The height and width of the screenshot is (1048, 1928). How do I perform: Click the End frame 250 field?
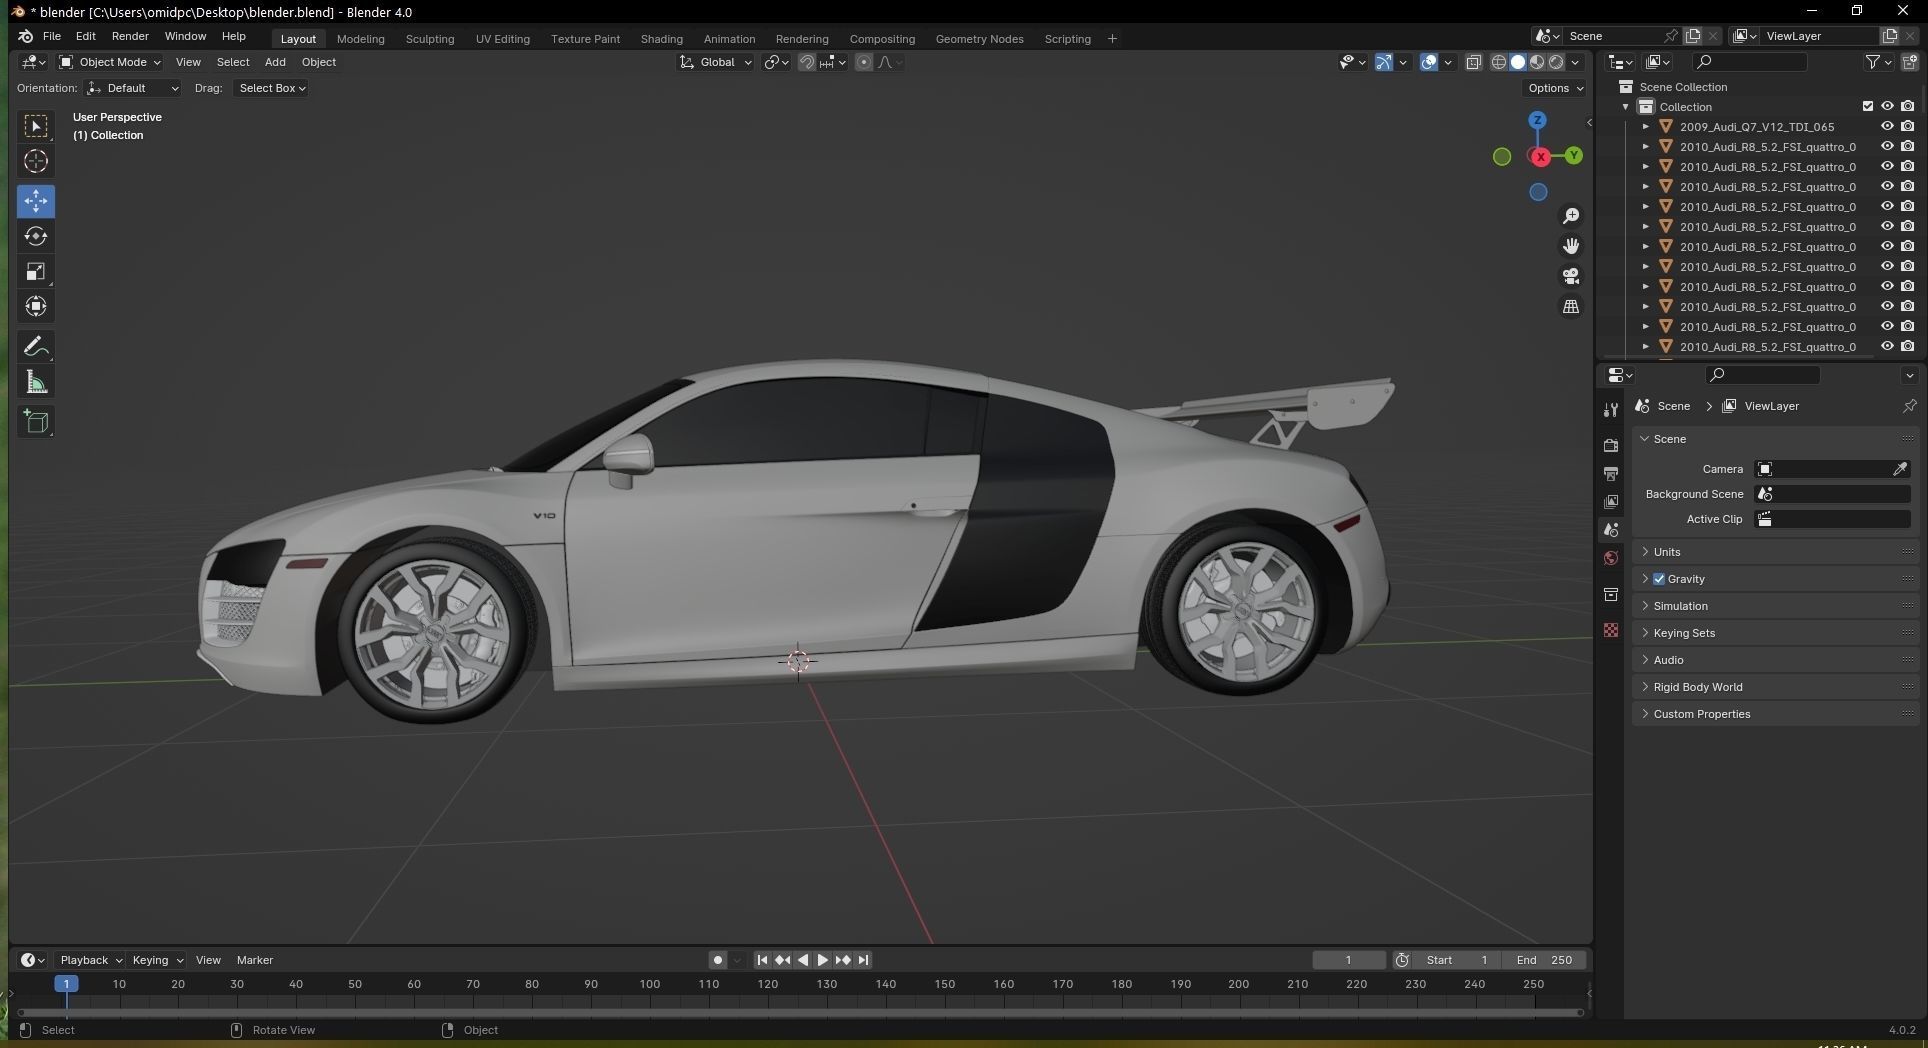(x=1544, y=960)
